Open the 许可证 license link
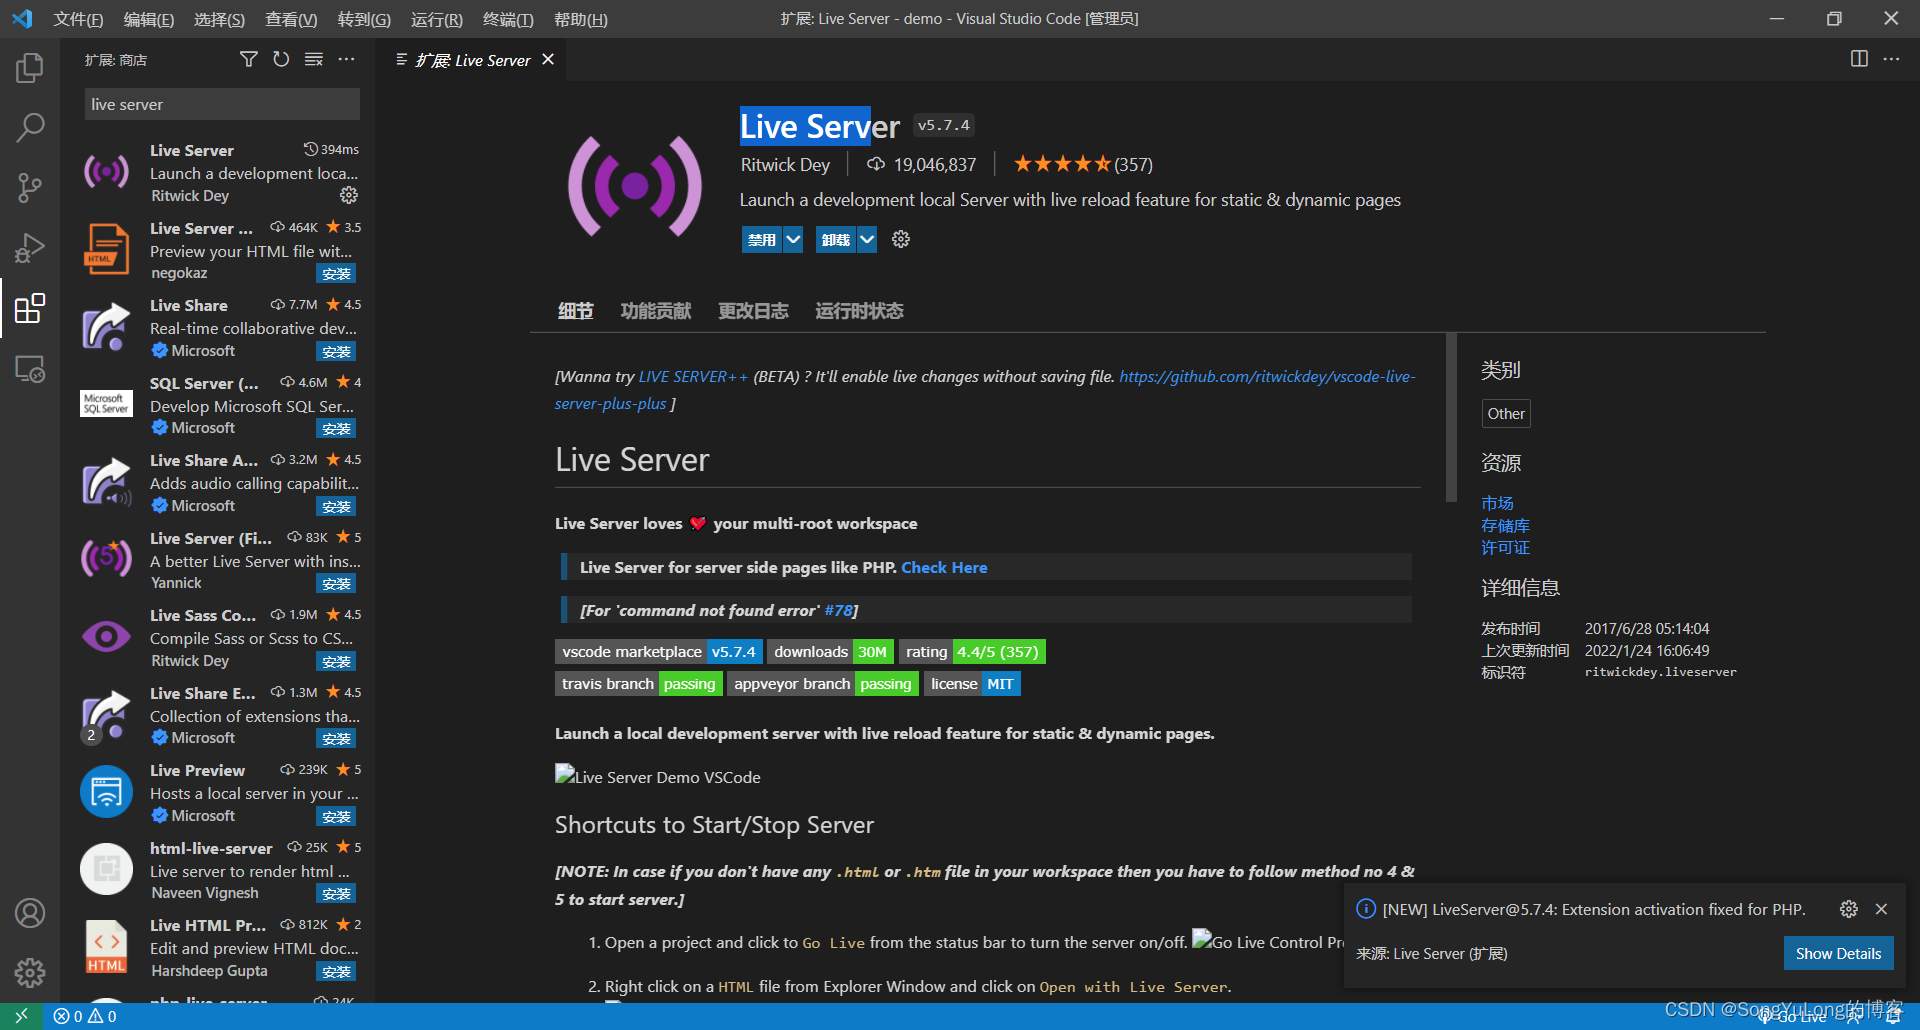This screenshot has height=1030, width=1920. tap(1505, 547)
